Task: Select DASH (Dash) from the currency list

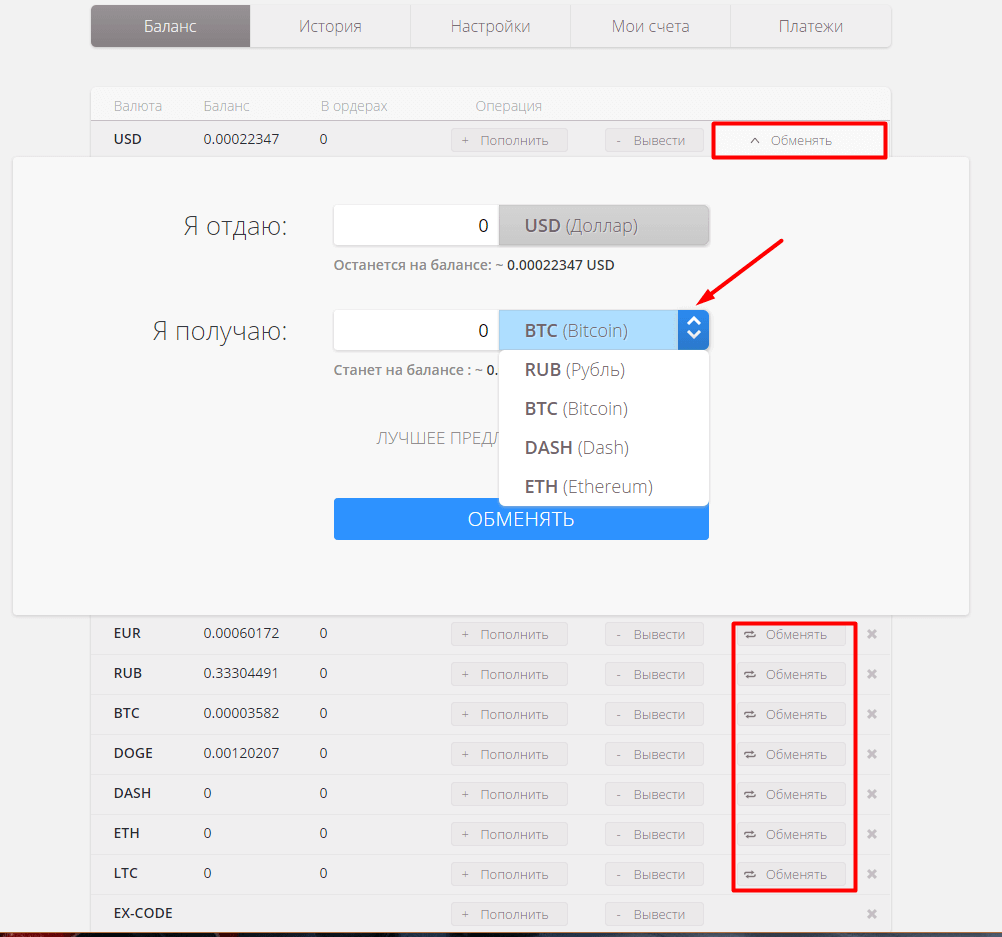Action: click(x=577, y=447)
